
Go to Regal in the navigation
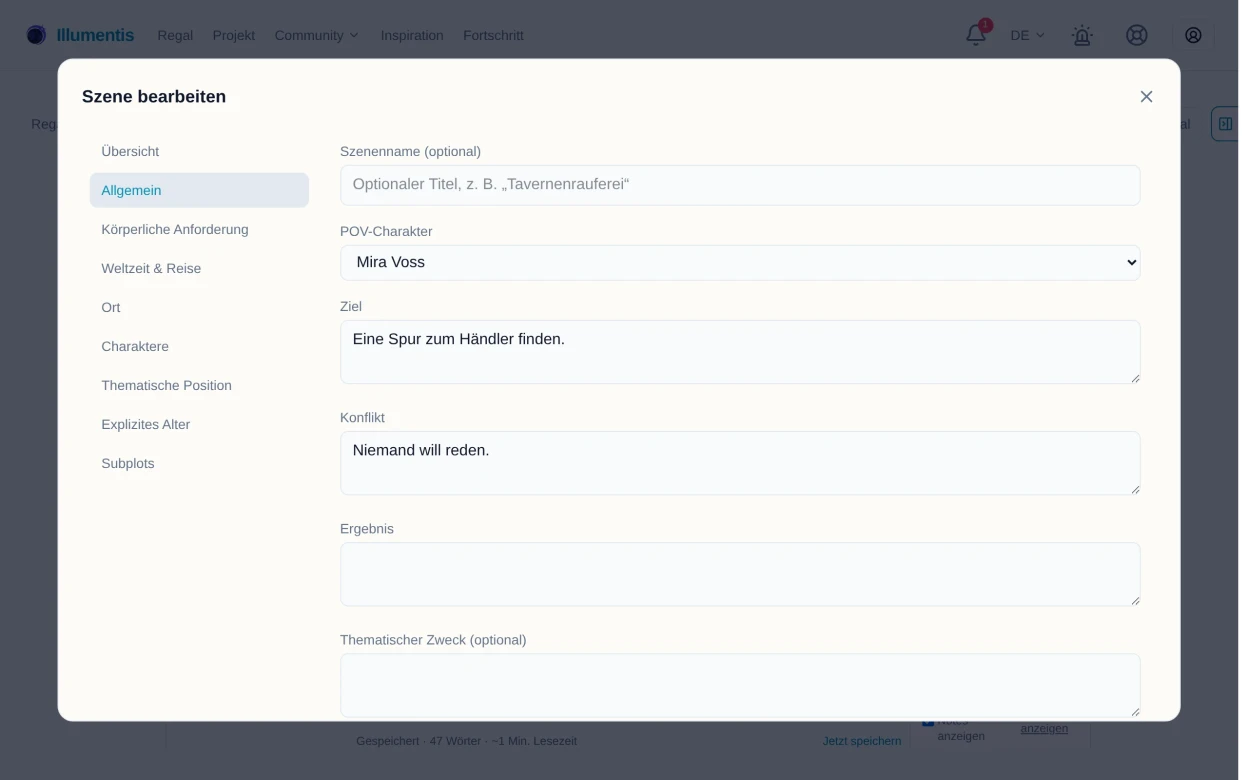(175, 35)
